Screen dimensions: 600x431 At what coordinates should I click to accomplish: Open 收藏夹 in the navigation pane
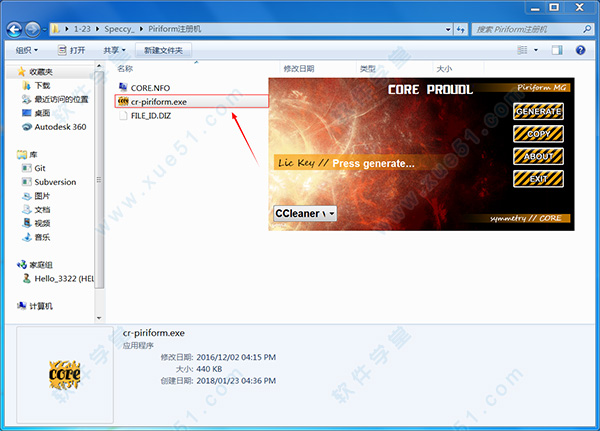41,72
